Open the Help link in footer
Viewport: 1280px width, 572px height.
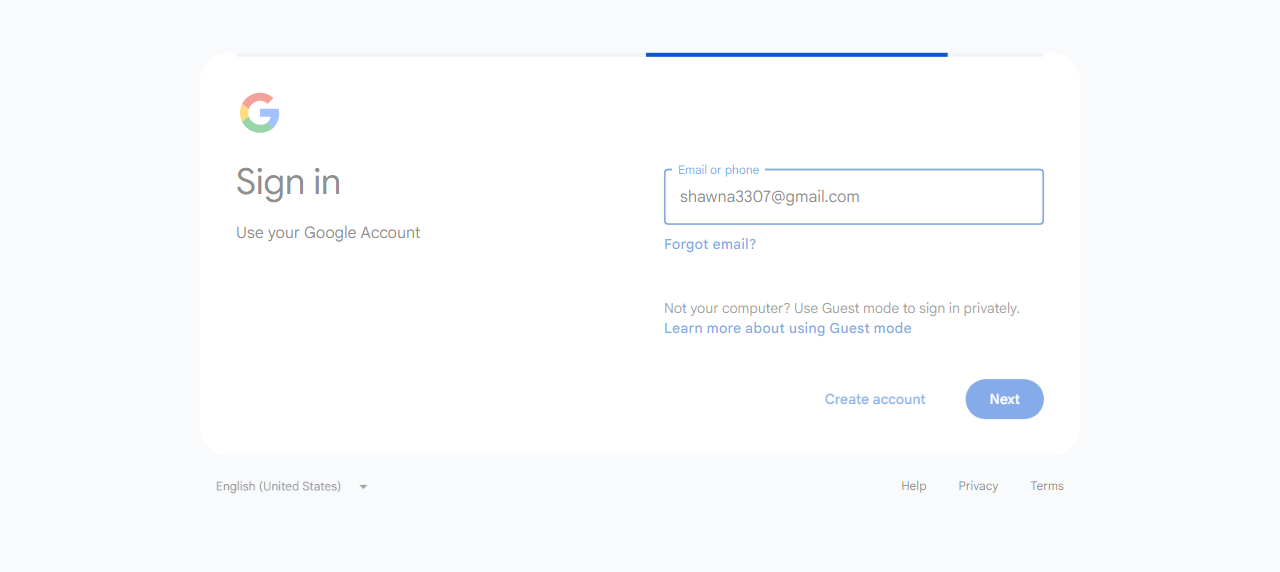(914, 486)
